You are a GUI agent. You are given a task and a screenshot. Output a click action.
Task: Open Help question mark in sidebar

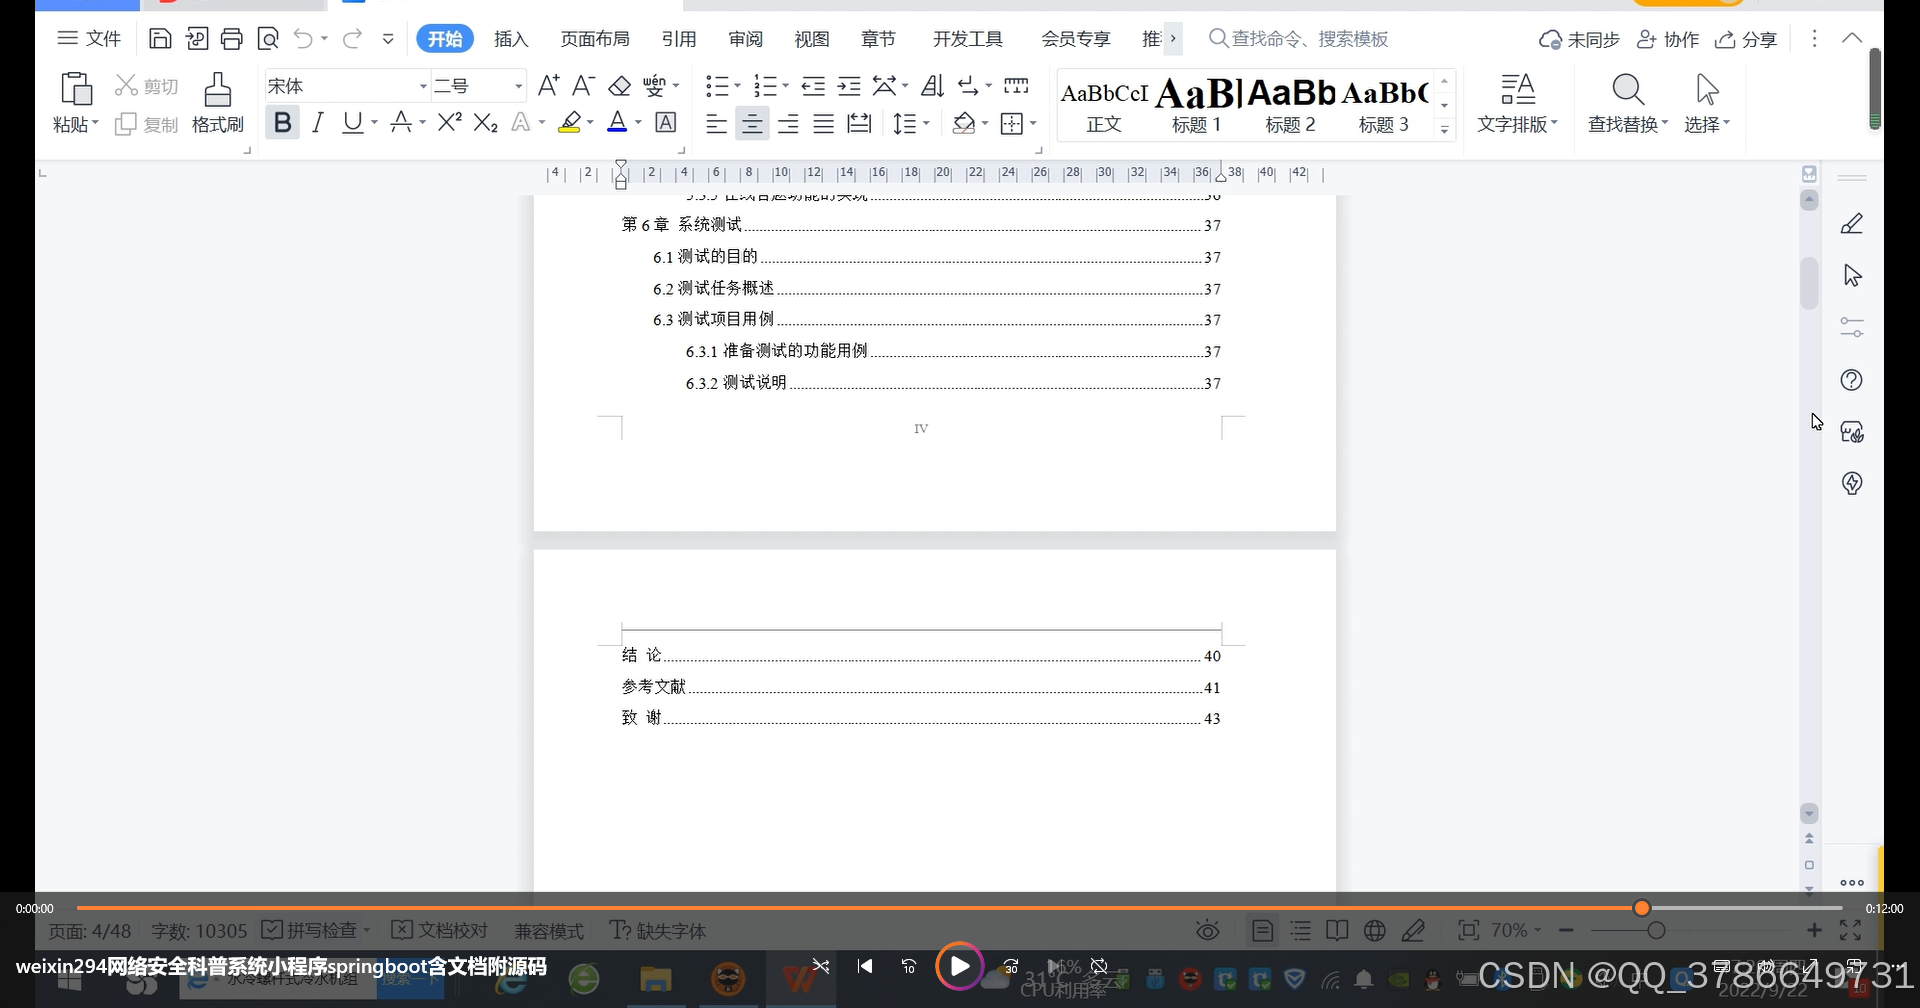(1852, 380)
